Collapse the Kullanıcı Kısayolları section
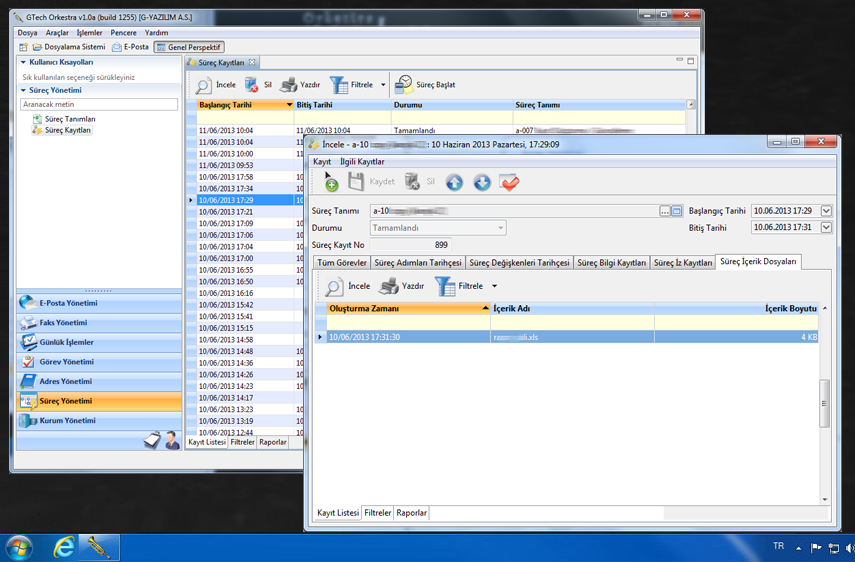The width and height of the screenshot is (855, 562). click(24, 62)
